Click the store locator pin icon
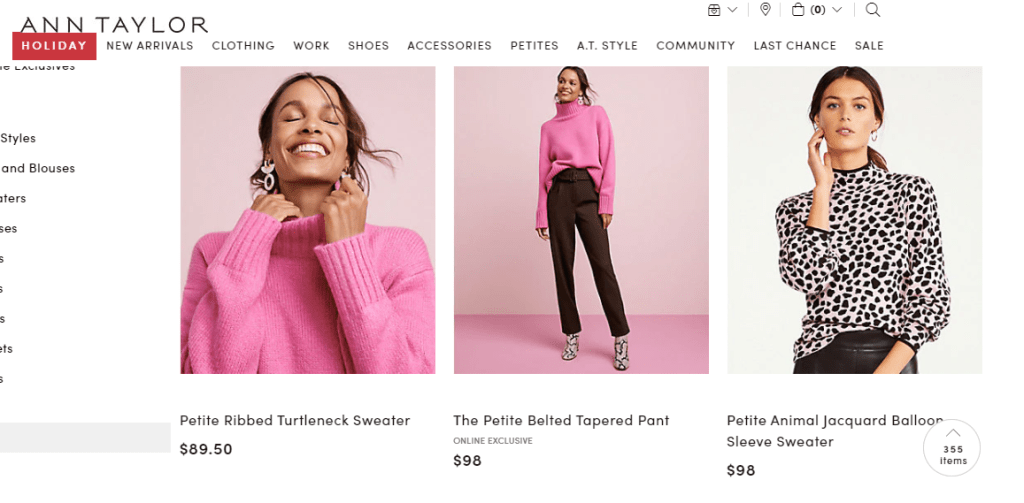The image size is (1024, 503). tap(765, 10)
